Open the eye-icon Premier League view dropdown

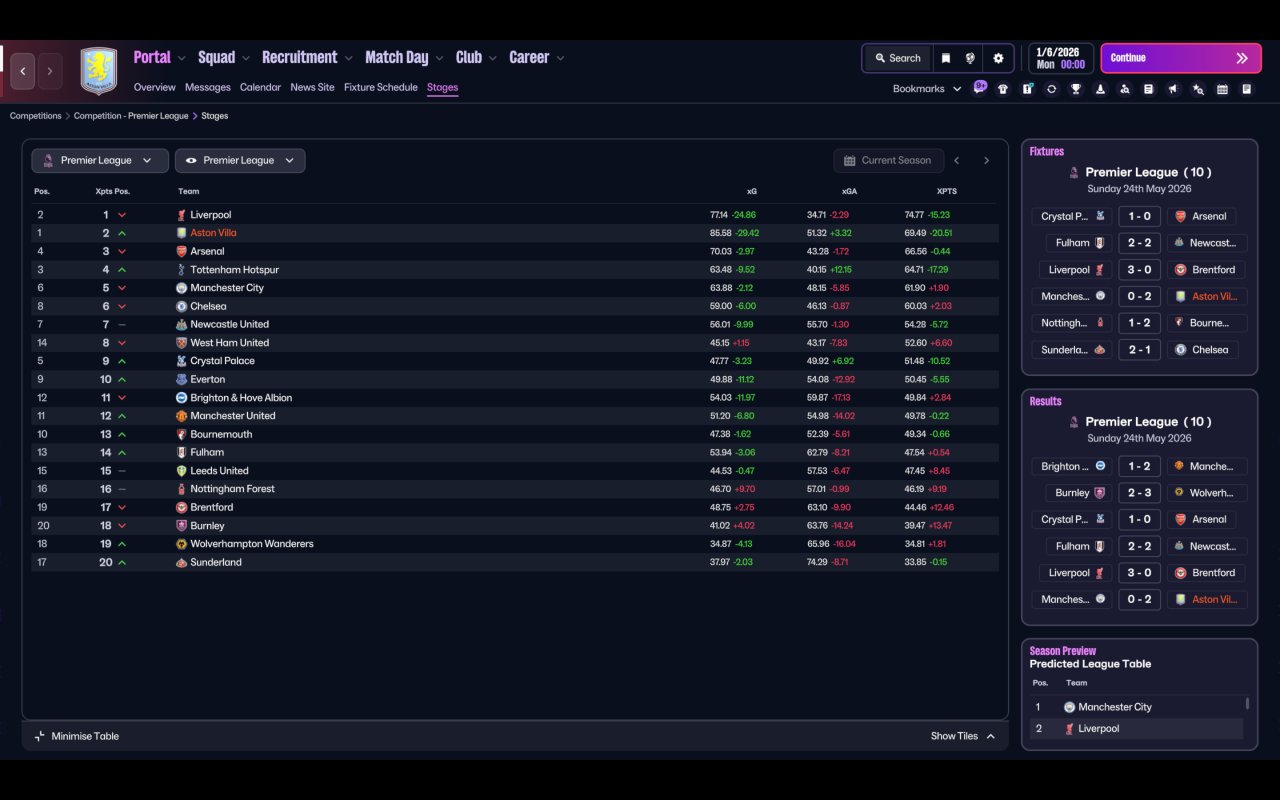240,160
